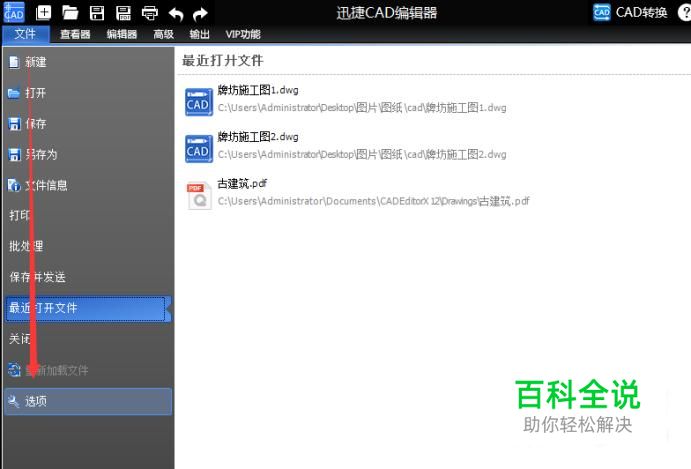Select 保存并发送 menu entry

88,277
